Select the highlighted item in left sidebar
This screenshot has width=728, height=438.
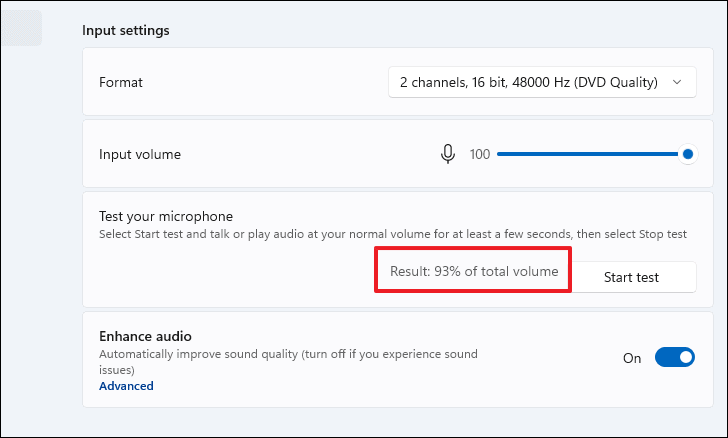click(x=20, y=28)
